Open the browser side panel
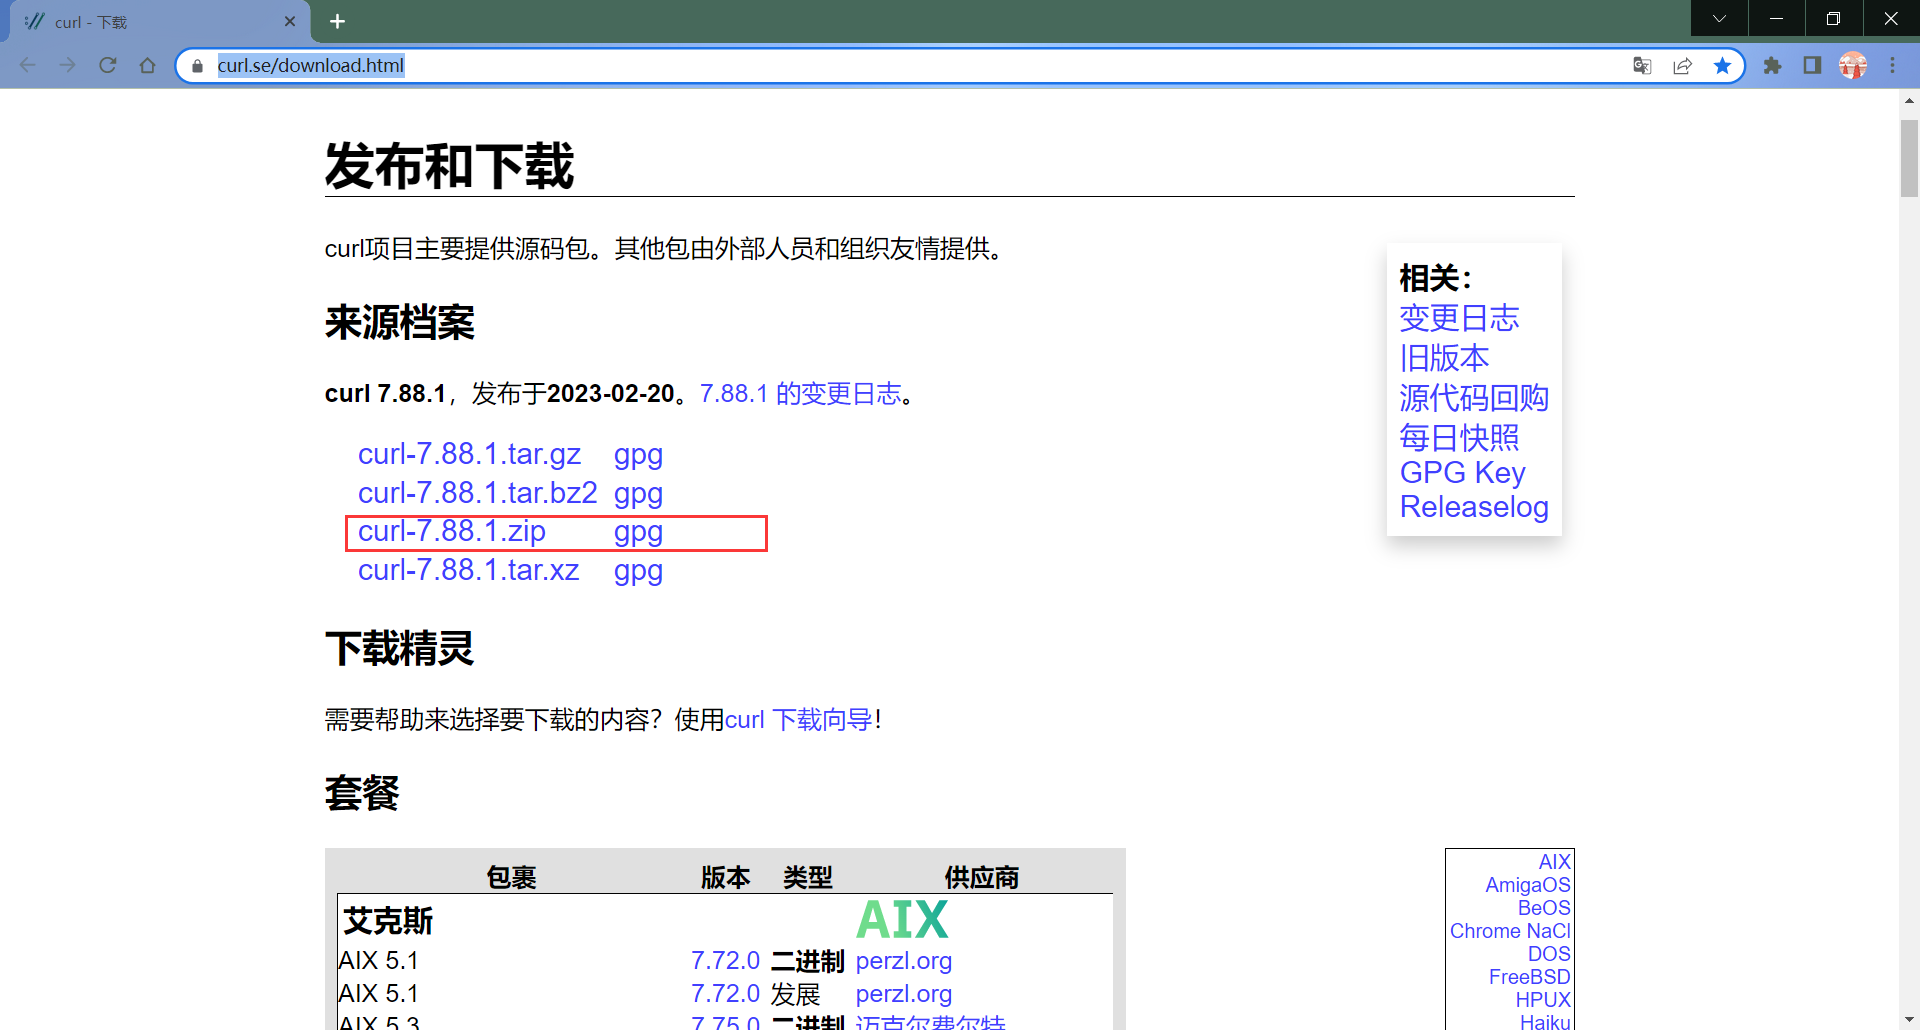Image resolution: width=1920 pixels, height=1030 pixels. pyautogui.click(x=1812, y=66)
